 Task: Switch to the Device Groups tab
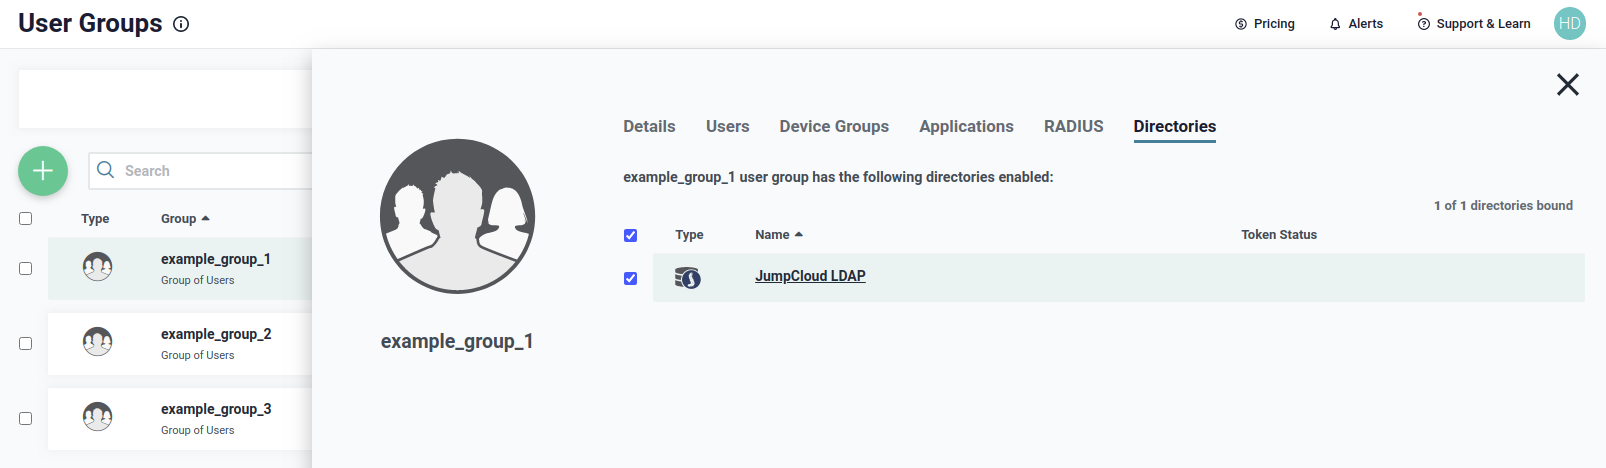(834, 127)
